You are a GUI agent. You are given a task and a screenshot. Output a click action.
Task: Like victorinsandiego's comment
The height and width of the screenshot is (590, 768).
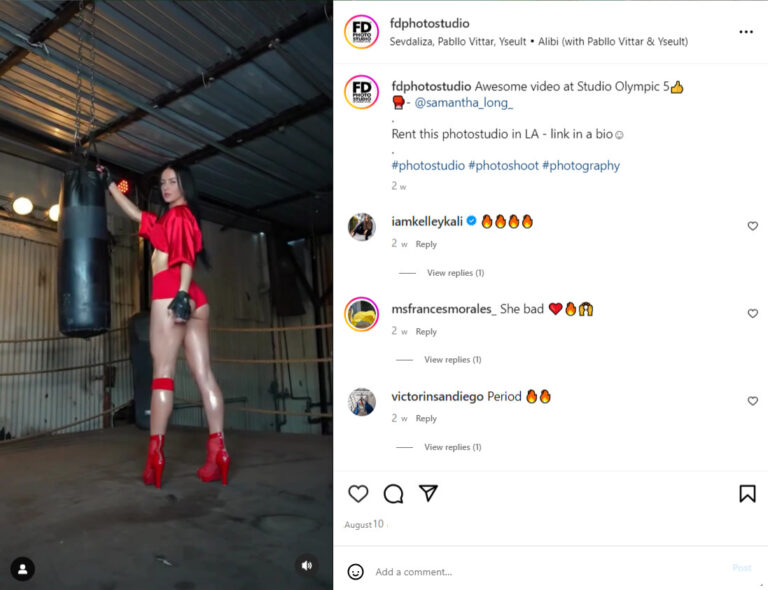(x=752, y=401)
